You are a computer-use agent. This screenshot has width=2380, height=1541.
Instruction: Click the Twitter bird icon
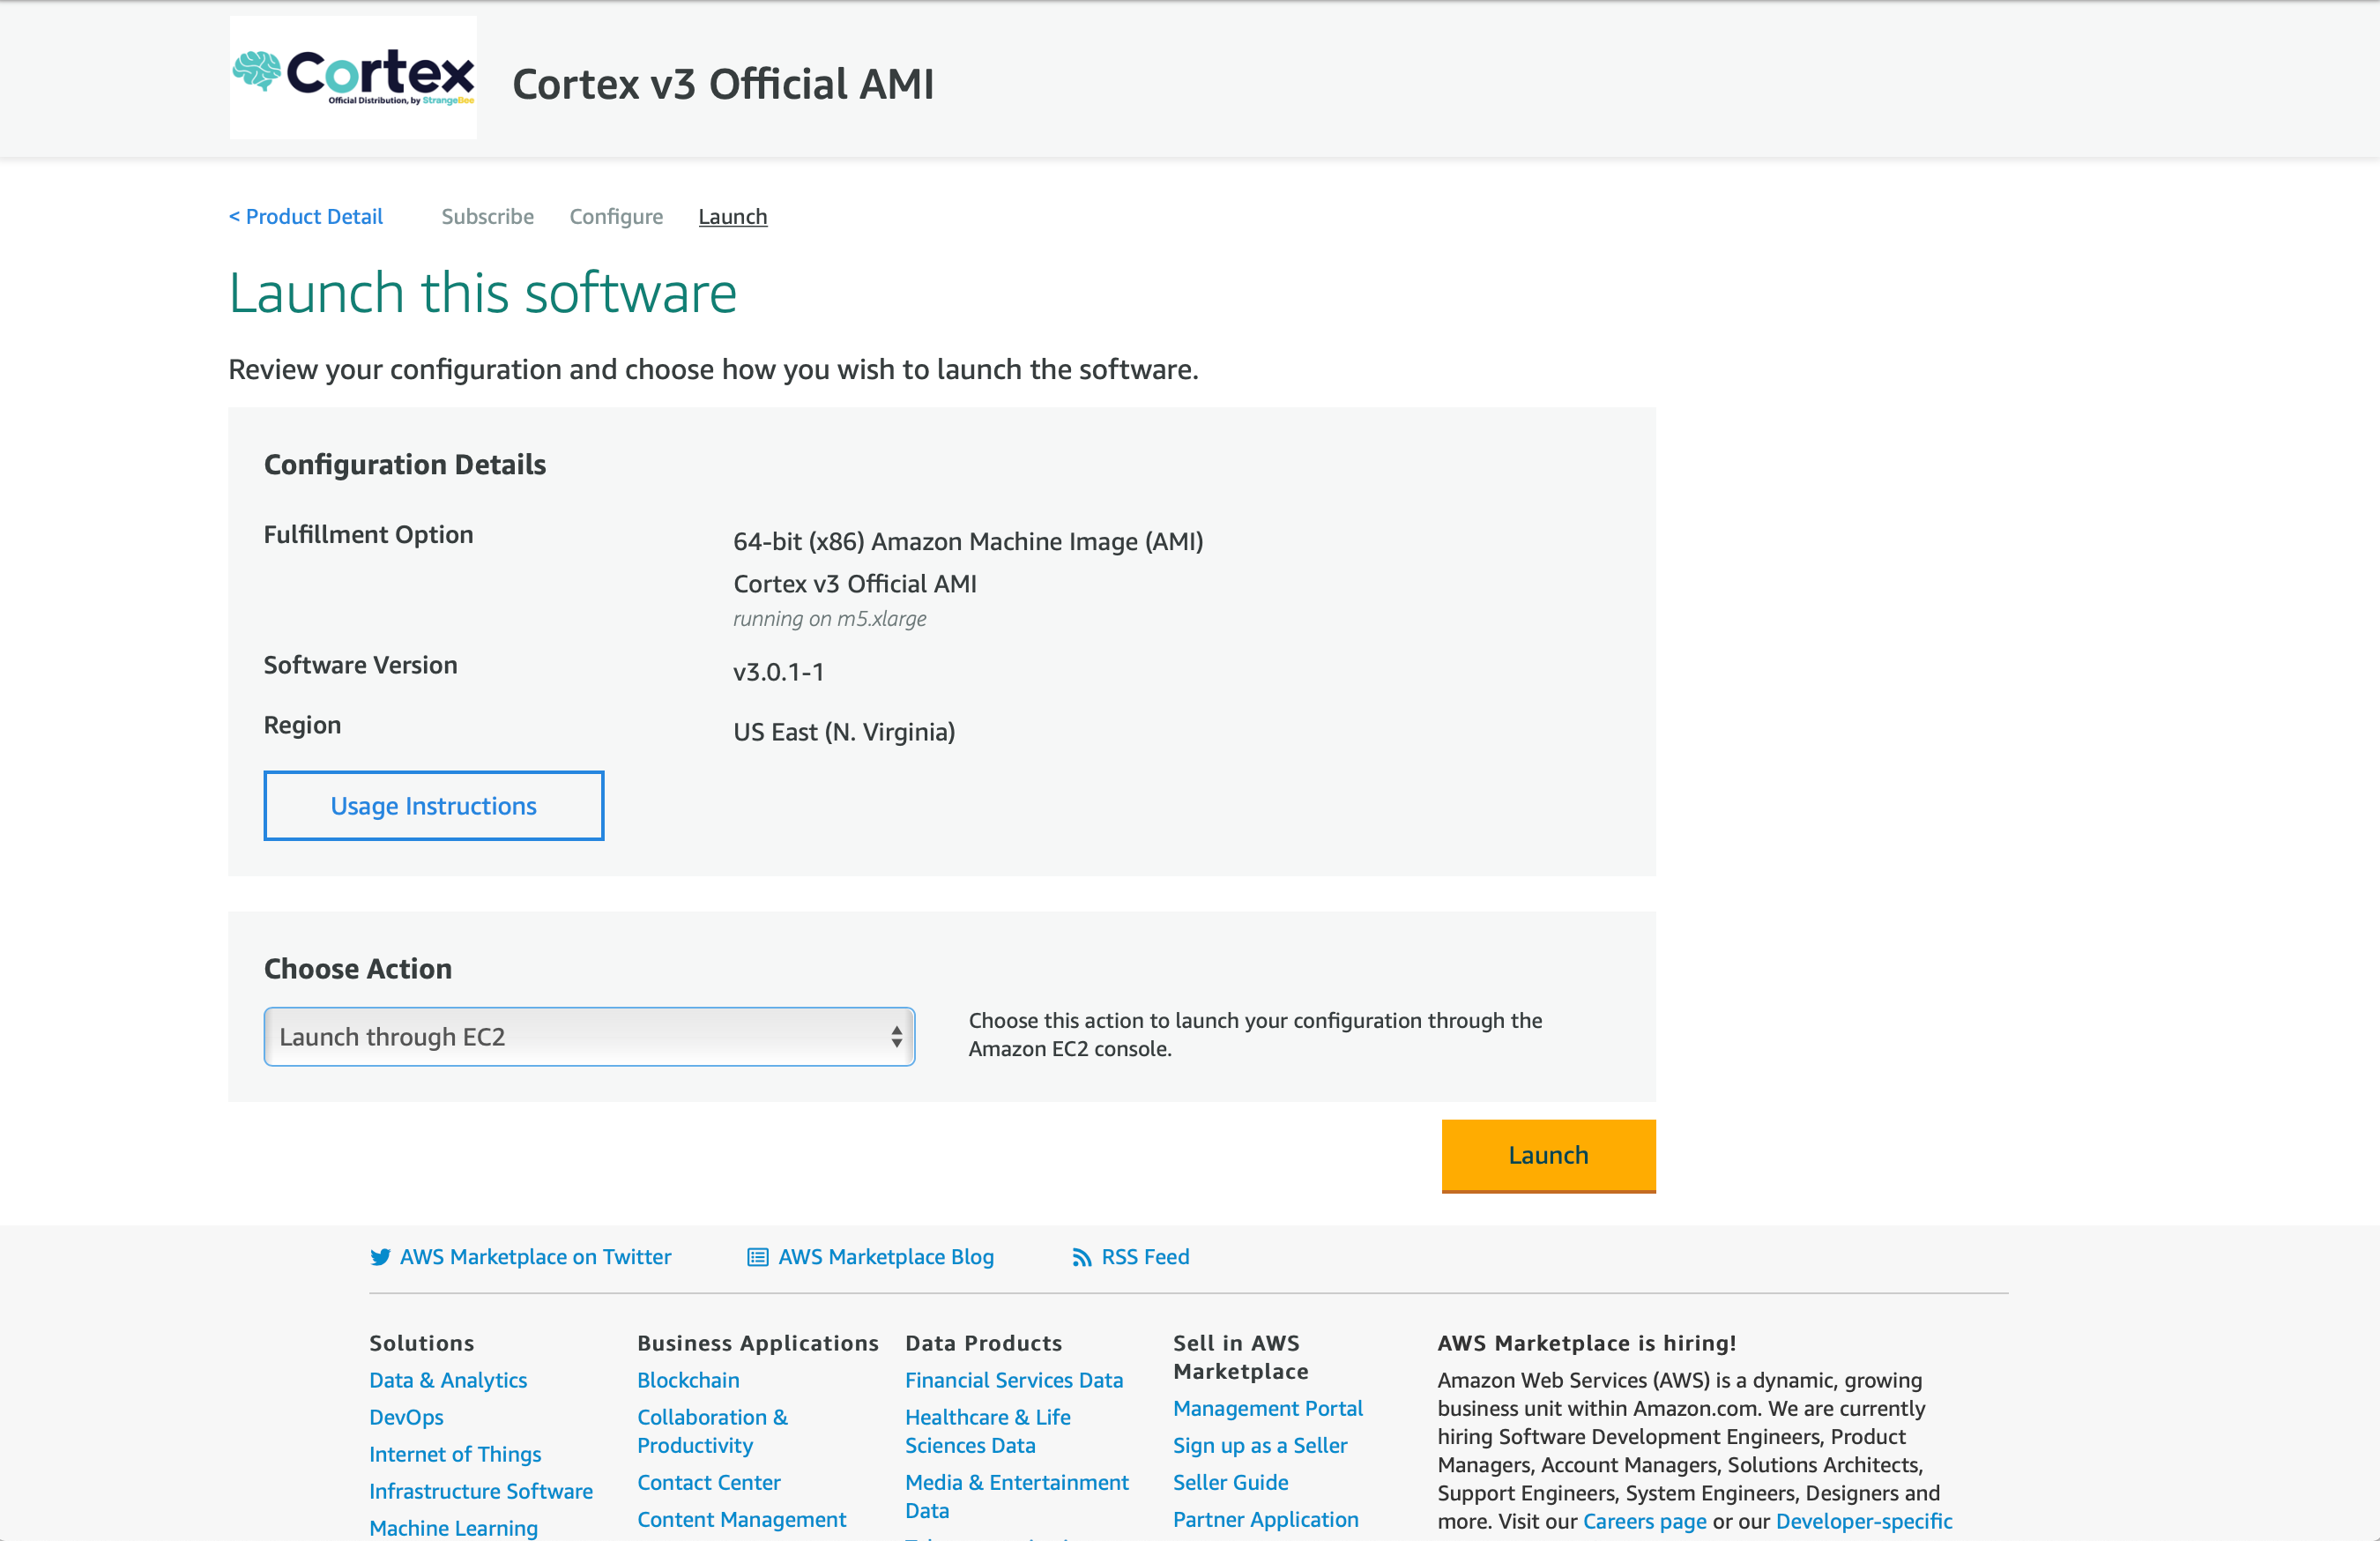click(x=381, y=1257)
